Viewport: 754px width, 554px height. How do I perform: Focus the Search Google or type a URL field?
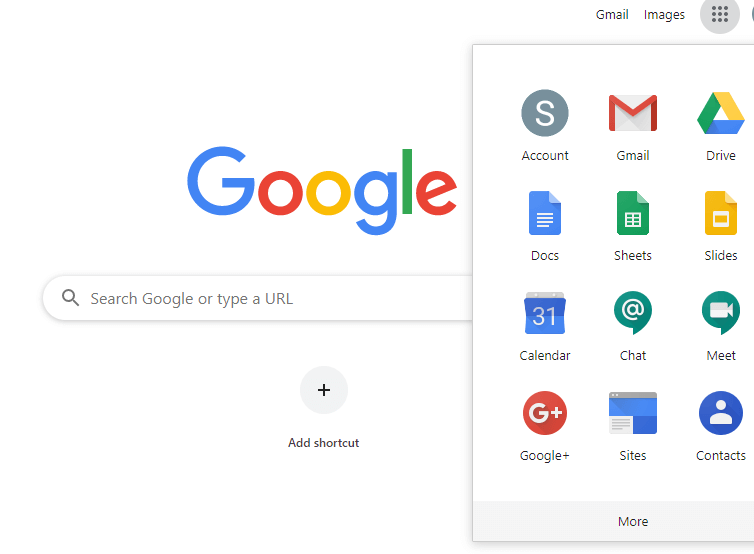point(260,298)
